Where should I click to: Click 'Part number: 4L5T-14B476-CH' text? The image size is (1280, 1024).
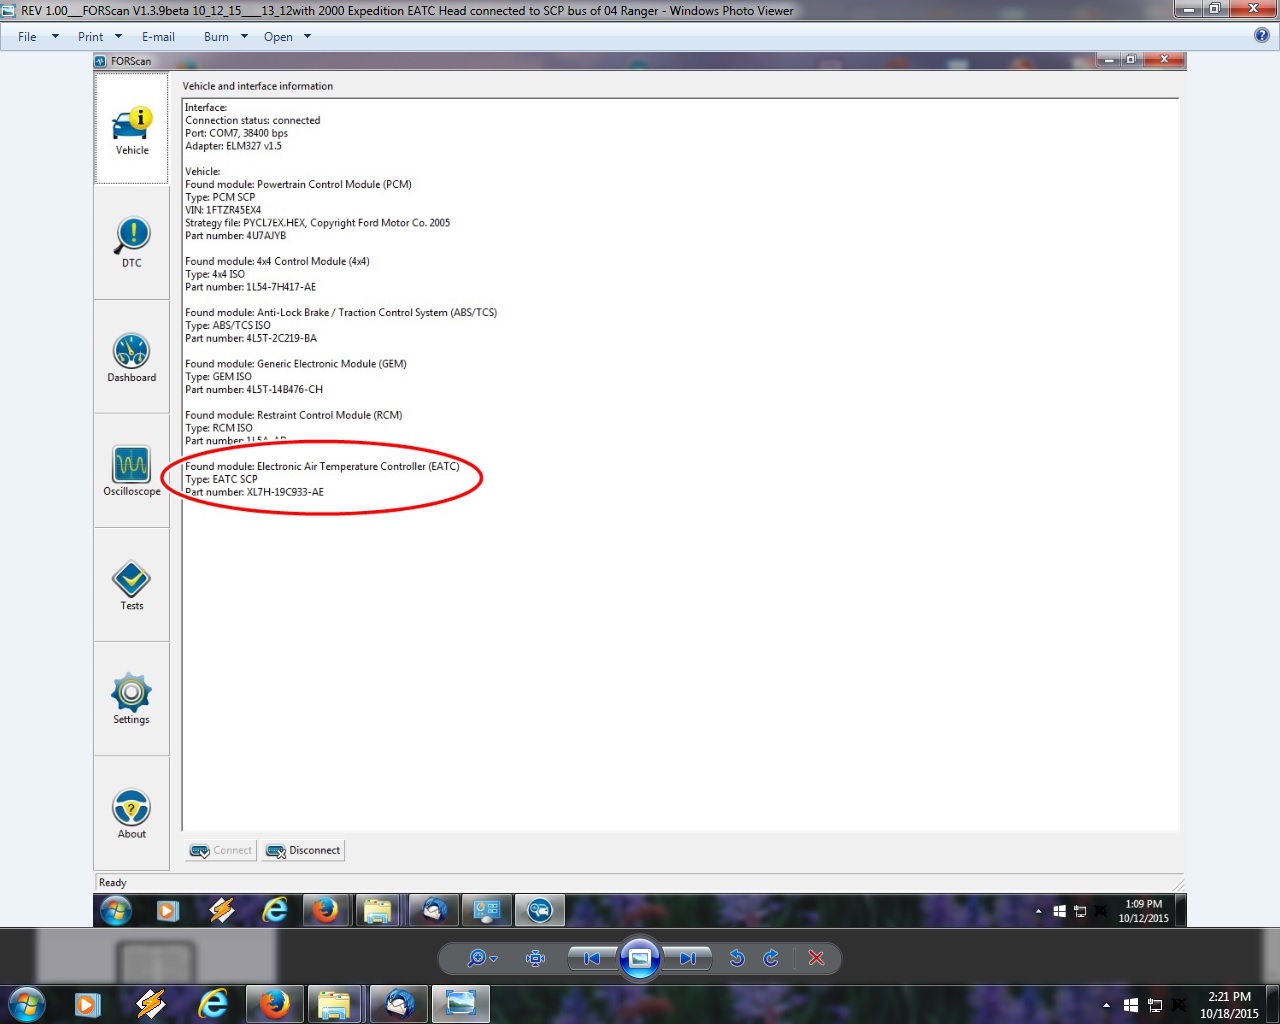point(254,389)
